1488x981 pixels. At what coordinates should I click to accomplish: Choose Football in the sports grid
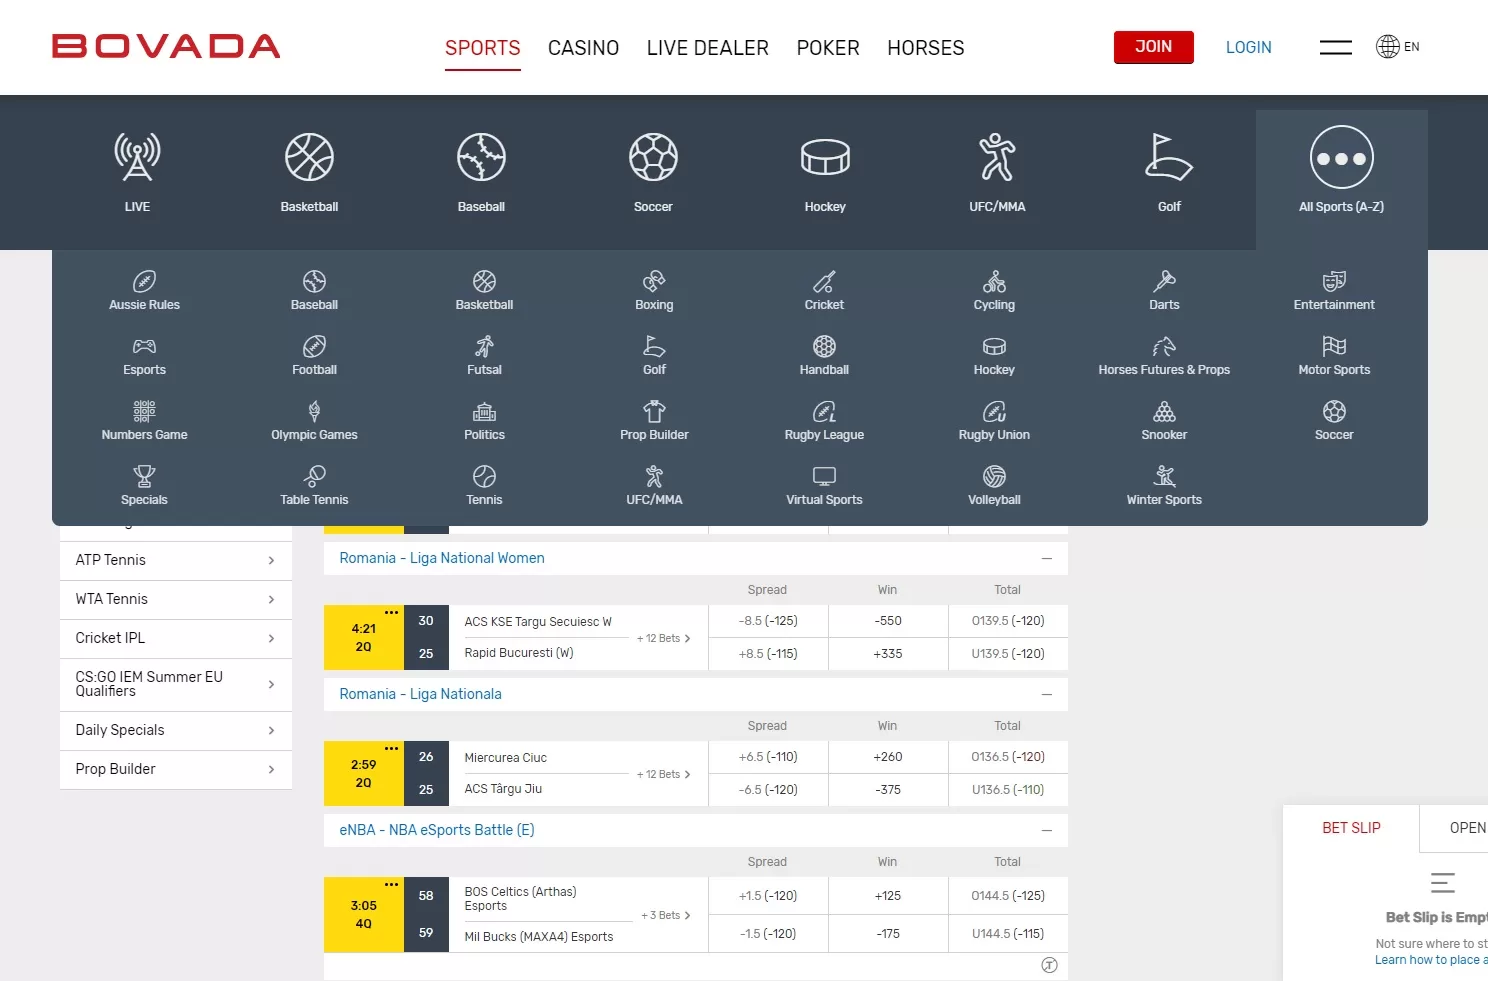point(314,355)
